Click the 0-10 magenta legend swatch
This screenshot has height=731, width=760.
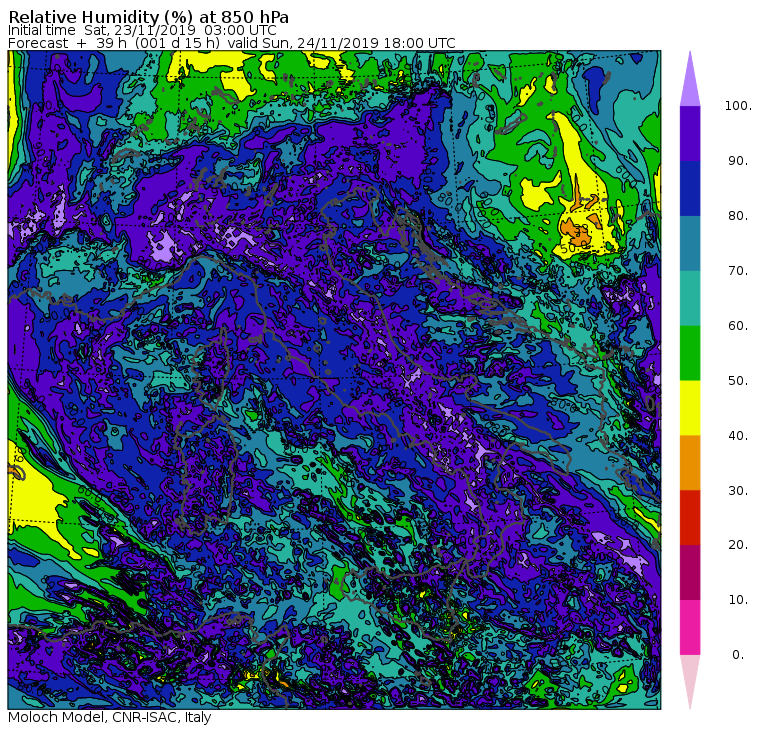(690, 628)
